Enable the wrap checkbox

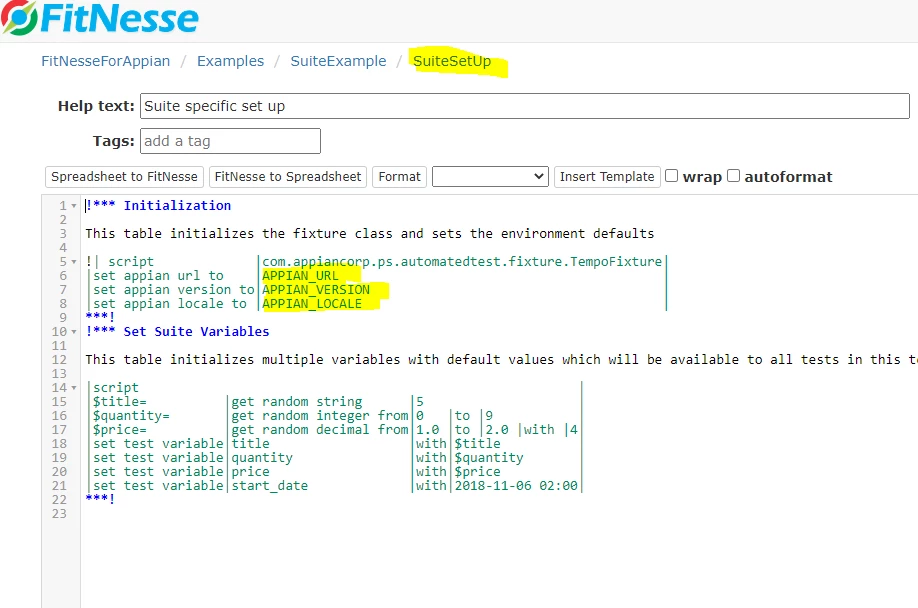(672, 176)
